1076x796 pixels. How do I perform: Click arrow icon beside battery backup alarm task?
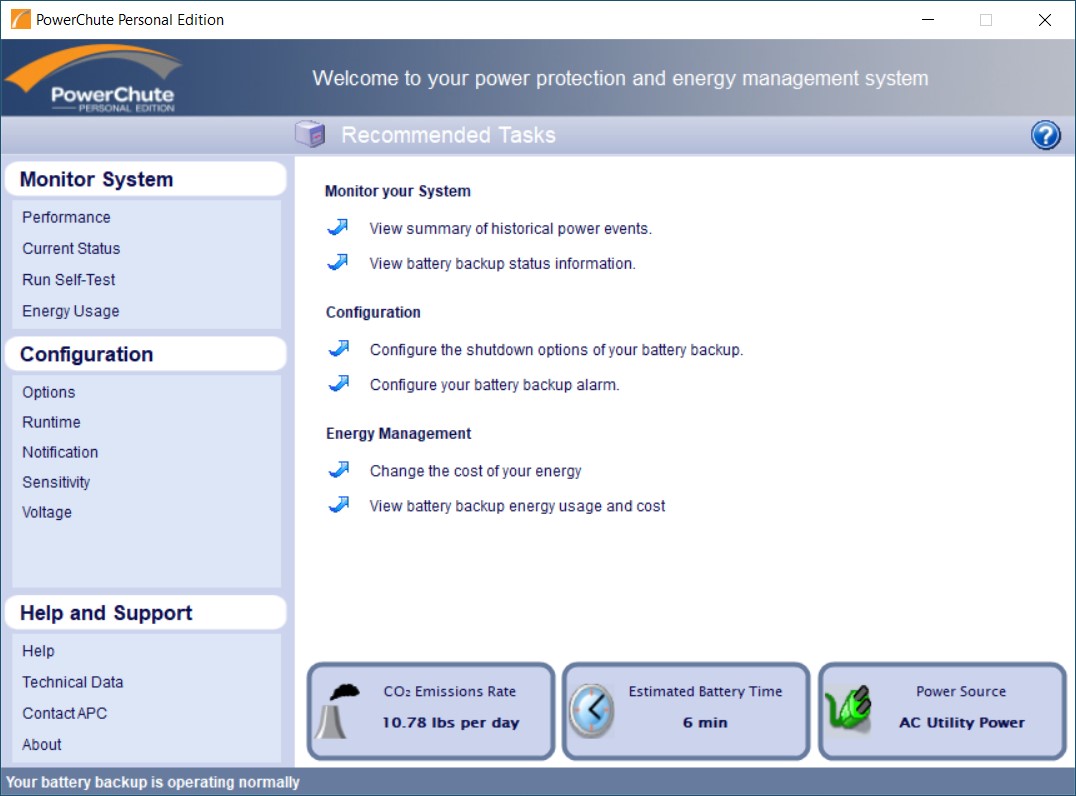[x=338, y=384]
